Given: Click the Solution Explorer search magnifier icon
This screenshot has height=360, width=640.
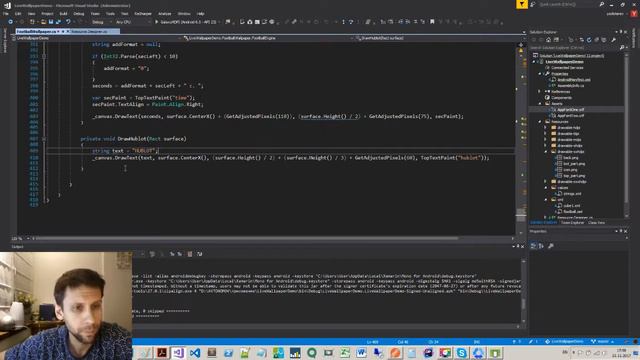Looking at the screenshot, I should point(622,47).
